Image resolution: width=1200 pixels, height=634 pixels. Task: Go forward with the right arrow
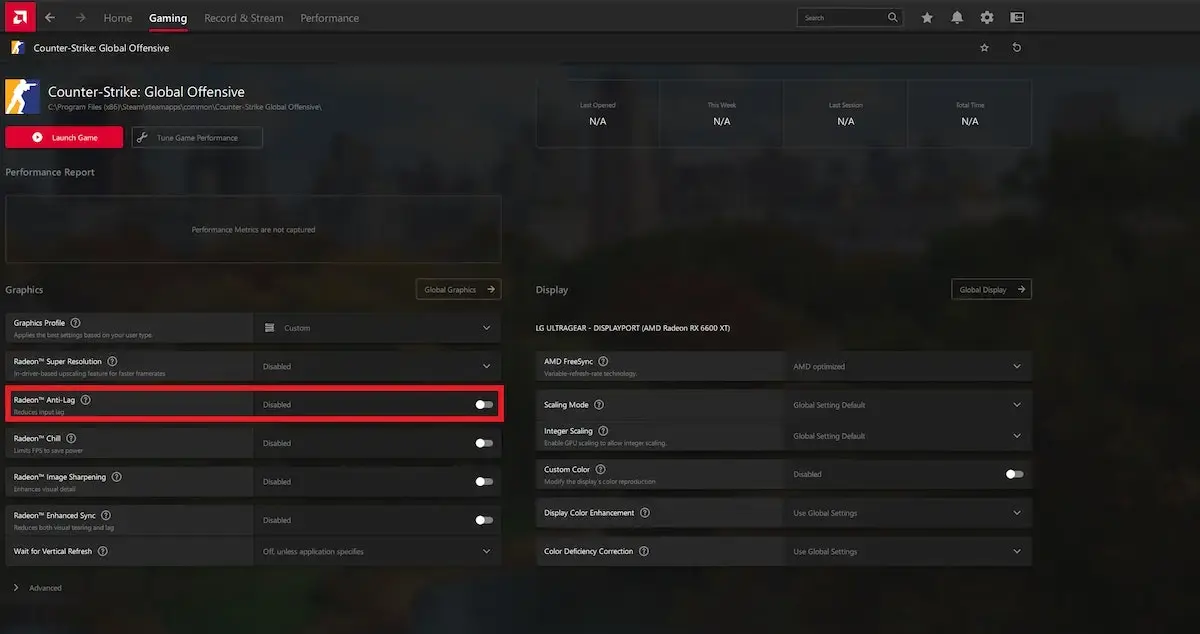pyautogui.click(x=80, y=18)
